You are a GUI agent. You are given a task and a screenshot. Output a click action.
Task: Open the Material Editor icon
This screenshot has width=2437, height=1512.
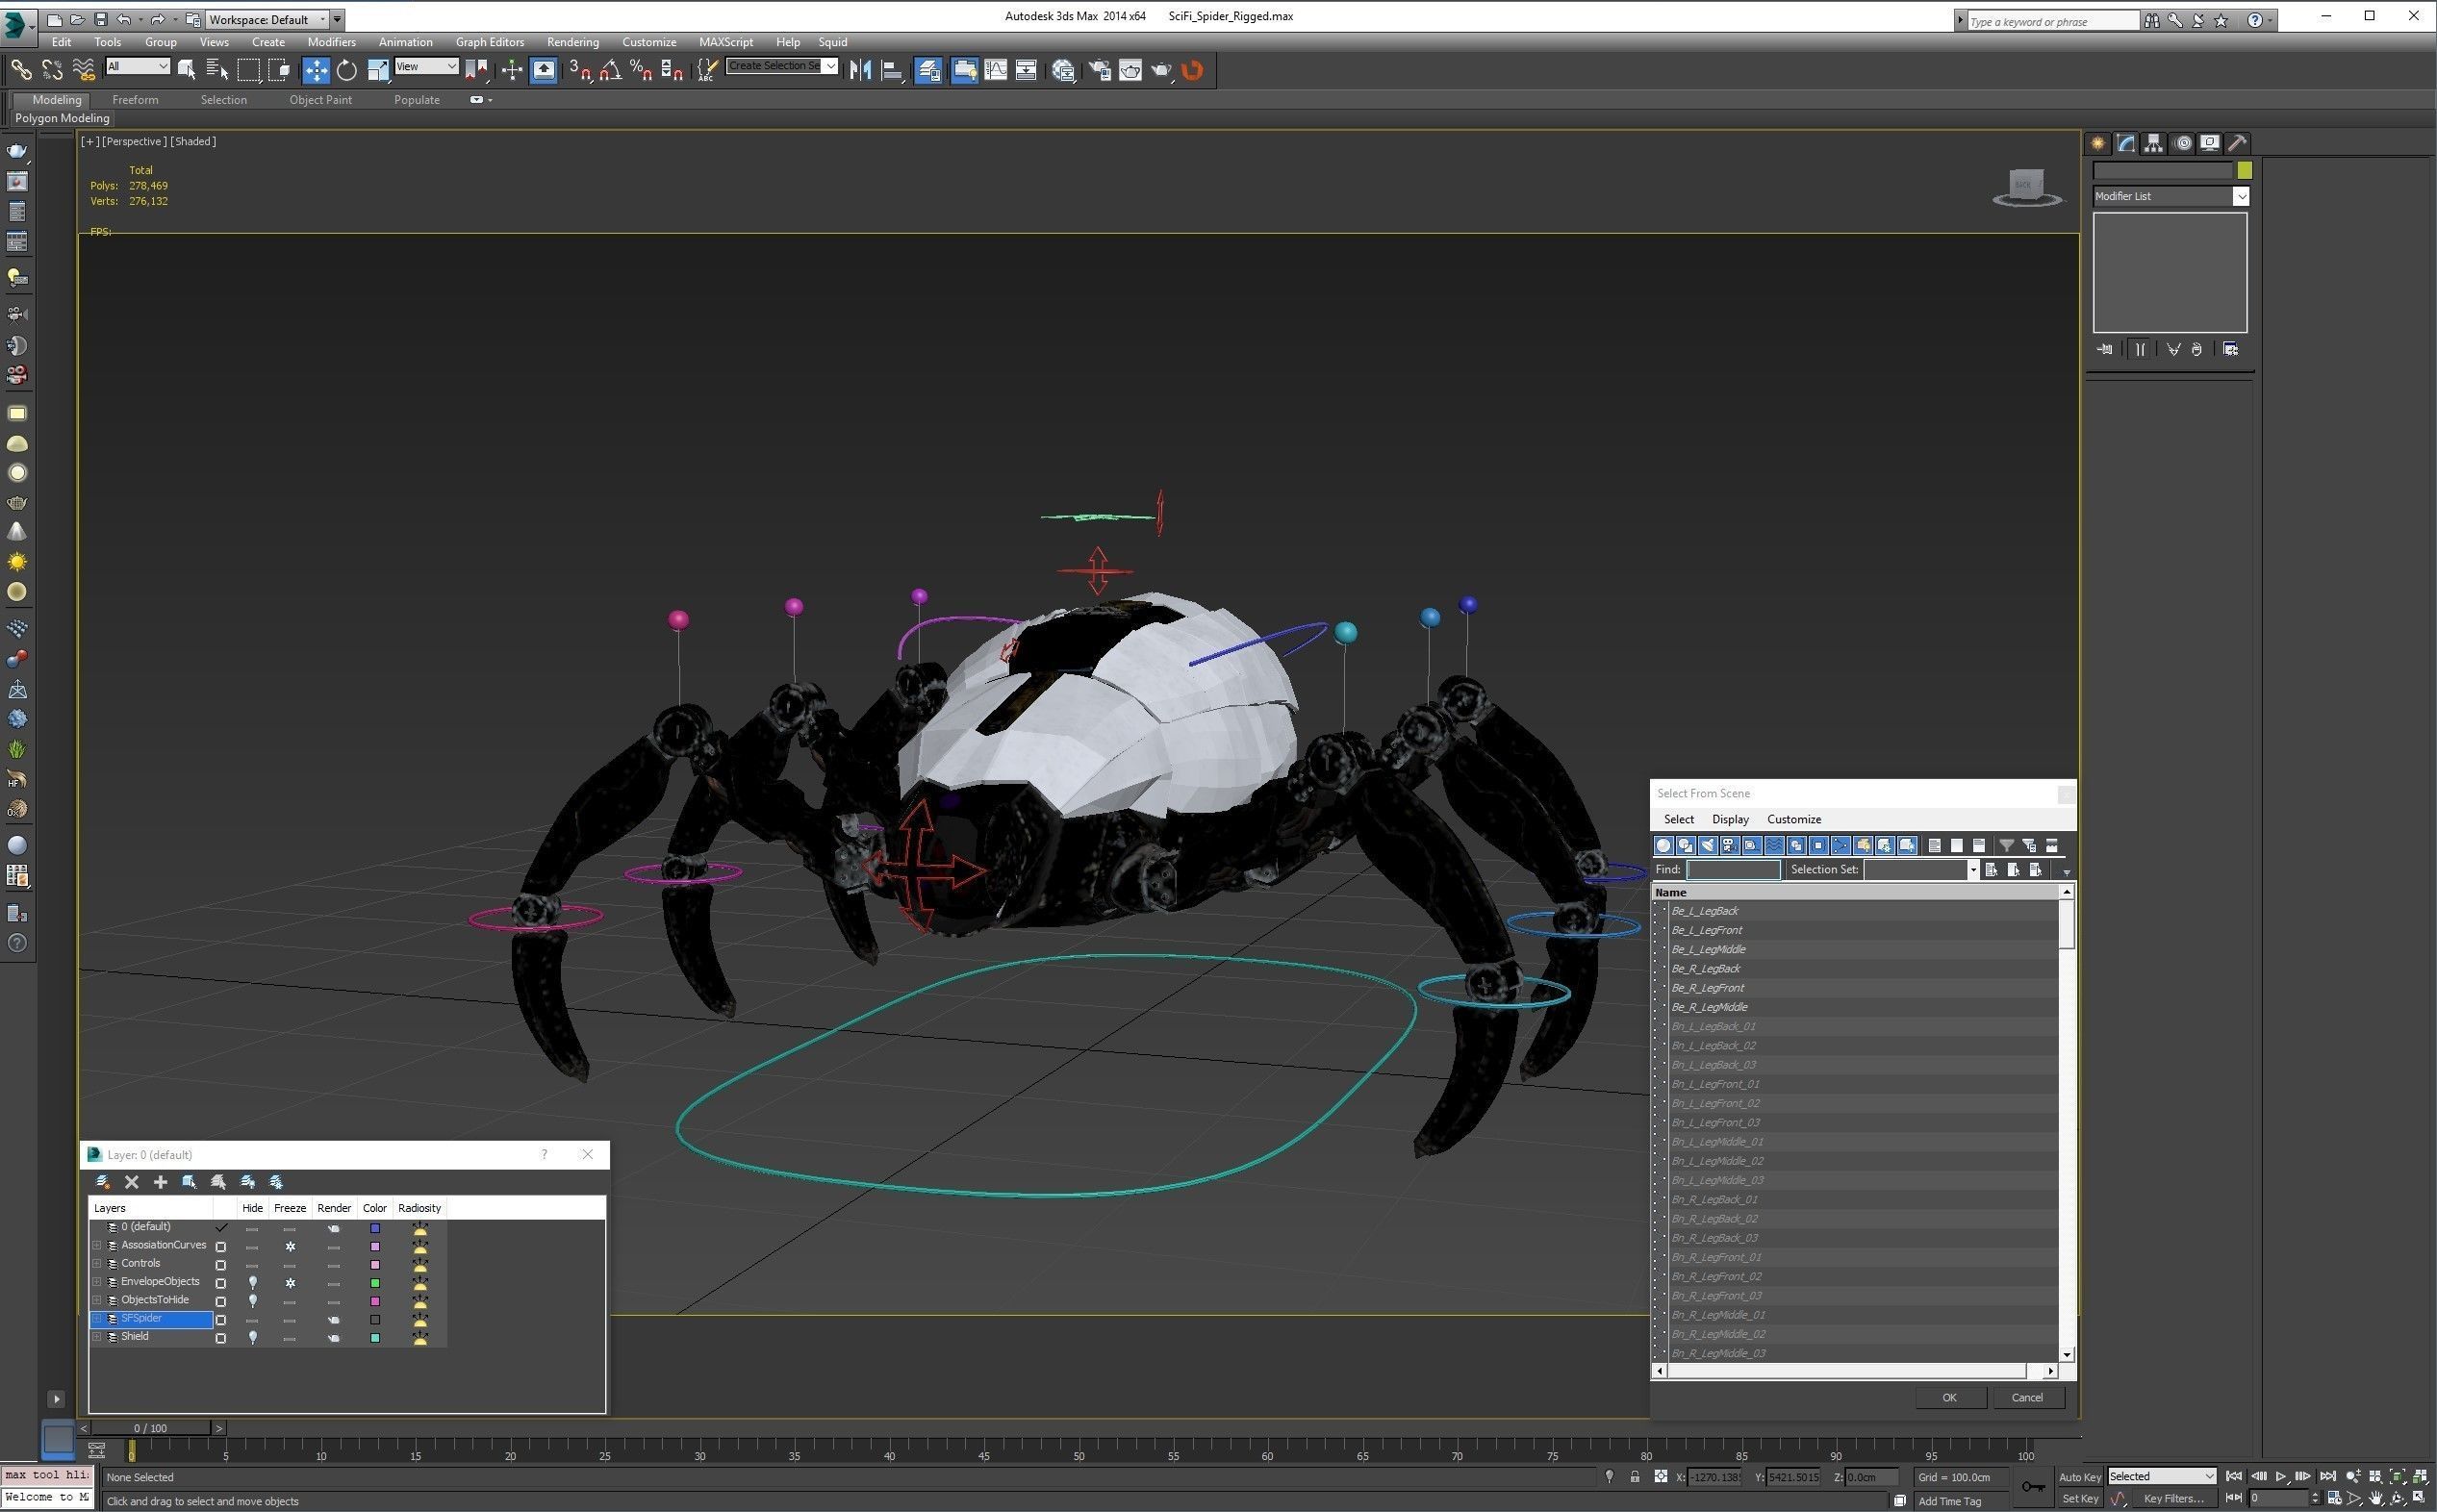[x=1063, y=70]
